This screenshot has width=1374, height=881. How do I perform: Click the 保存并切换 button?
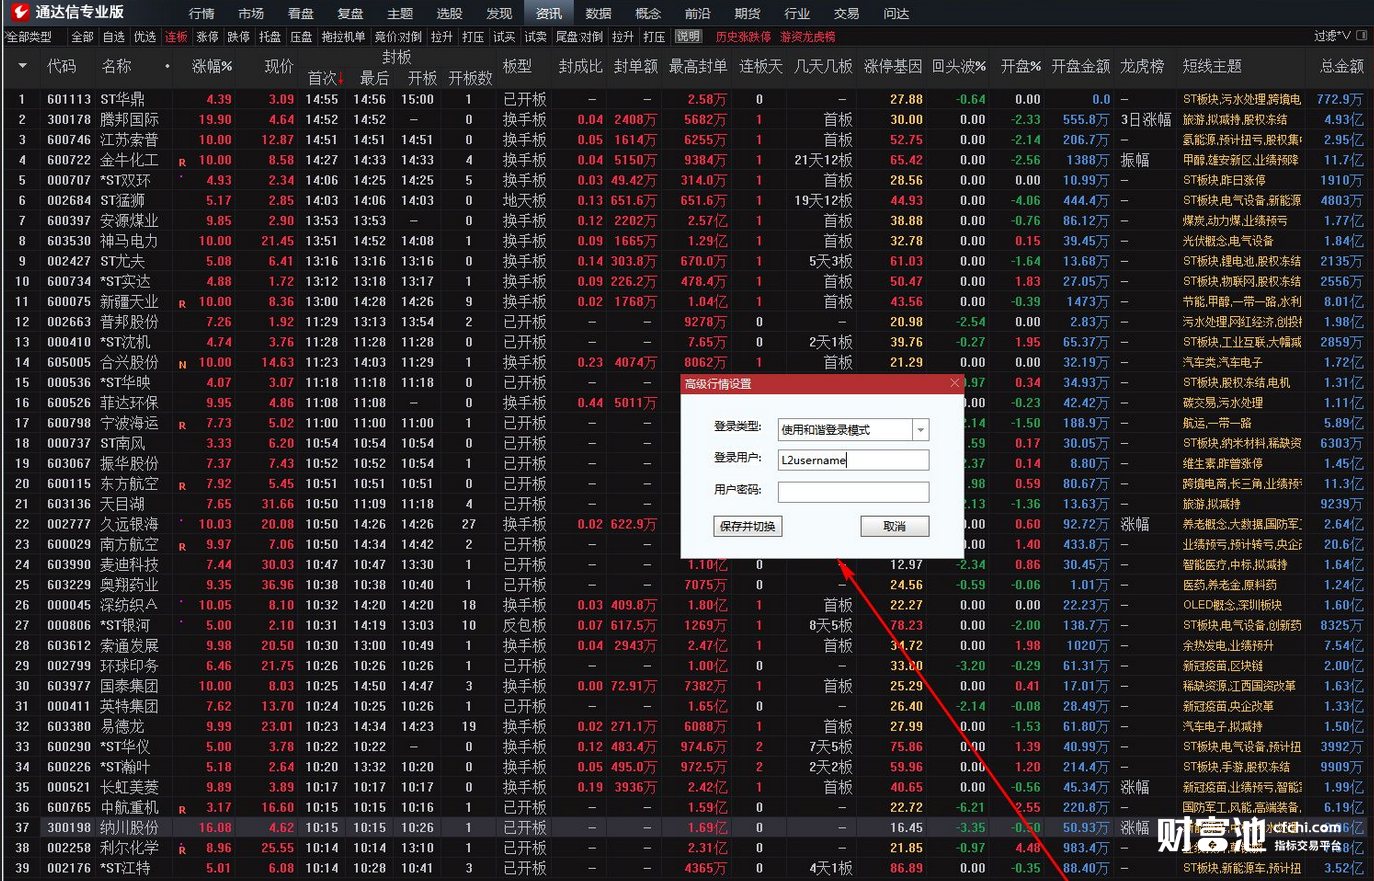(x=748, y=526)
